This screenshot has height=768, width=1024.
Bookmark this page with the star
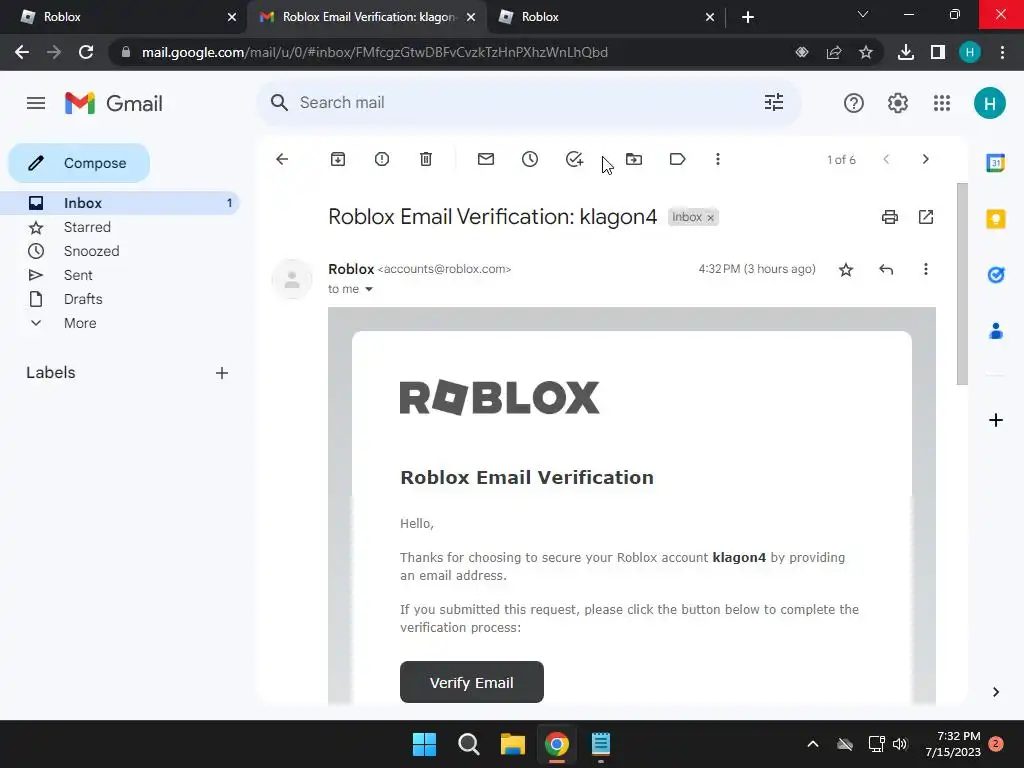tap(866, 52)
